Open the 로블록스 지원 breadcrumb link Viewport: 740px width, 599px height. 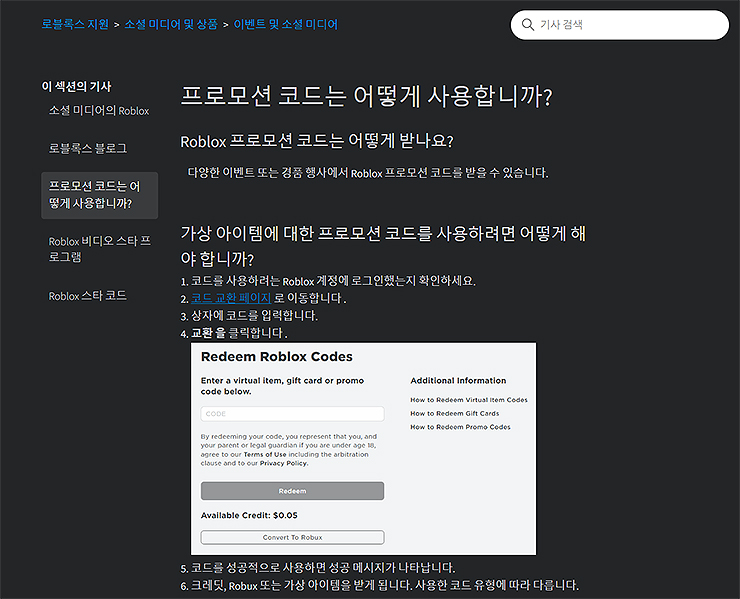tap(75, 24)
